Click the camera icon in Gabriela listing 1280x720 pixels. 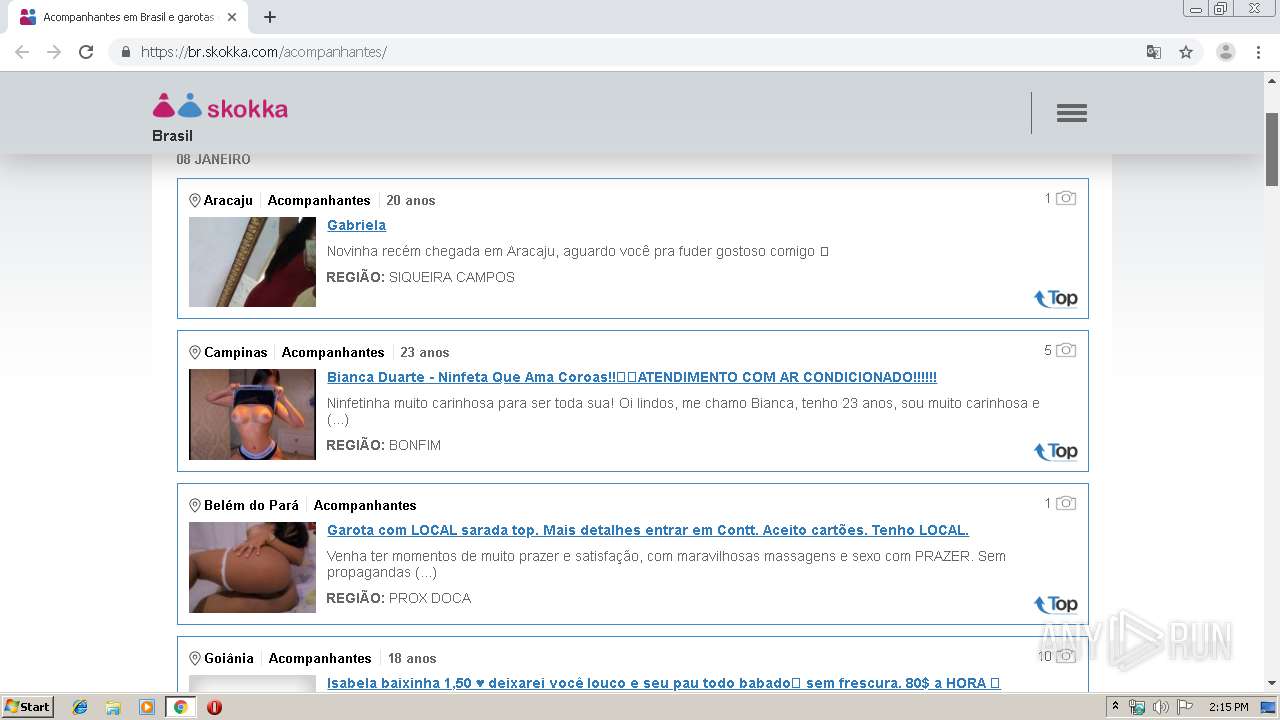point(1066,198)
